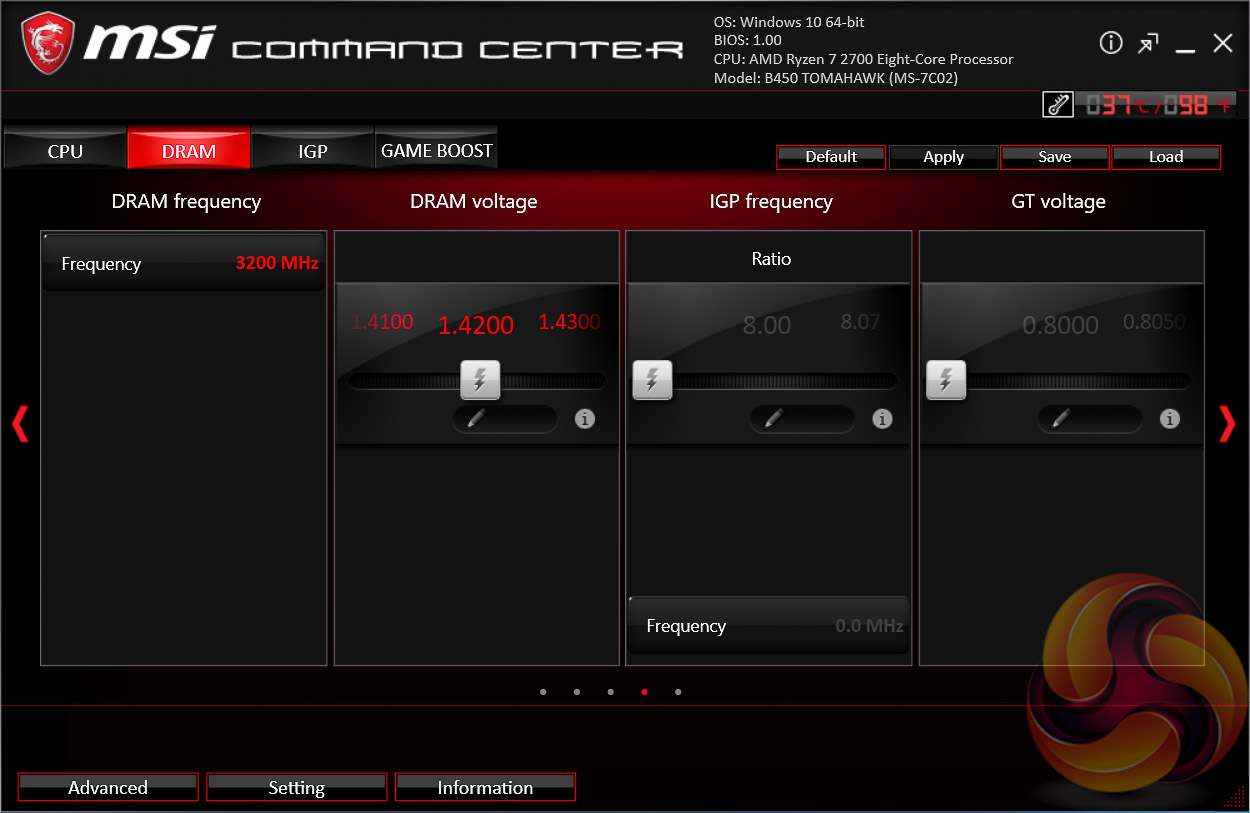The width and height of the screenshot is (1250, 813).
Task: Open the Advanced menu button
Action: (x=108, y=787)
